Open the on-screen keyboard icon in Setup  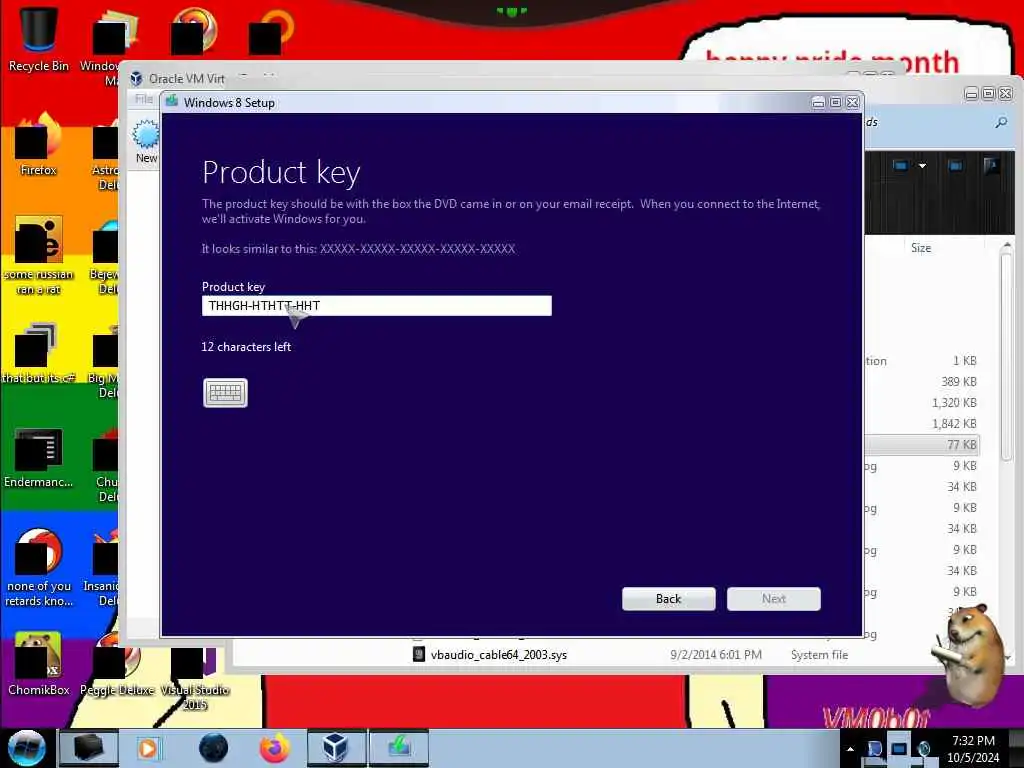click(x=225, y=392)
